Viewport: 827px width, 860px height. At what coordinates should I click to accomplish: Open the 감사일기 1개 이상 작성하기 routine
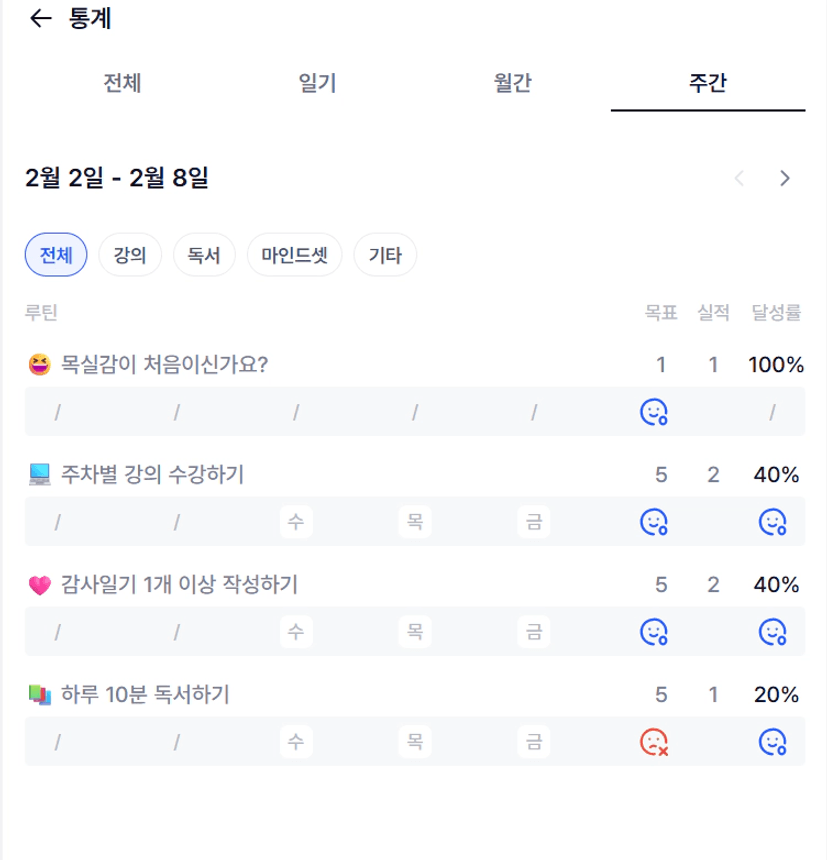(179, 585)
